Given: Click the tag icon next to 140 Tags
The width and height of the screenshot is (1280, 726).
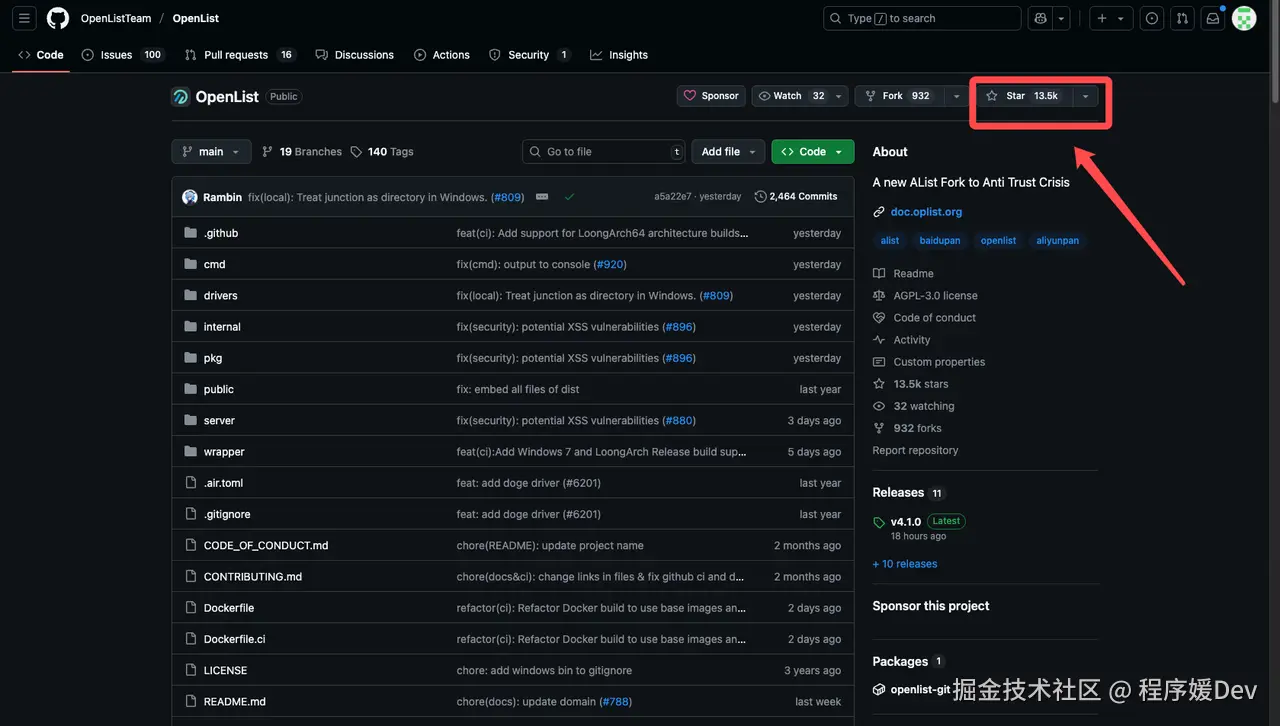Looking at the screenshot, I should [356, 152].
